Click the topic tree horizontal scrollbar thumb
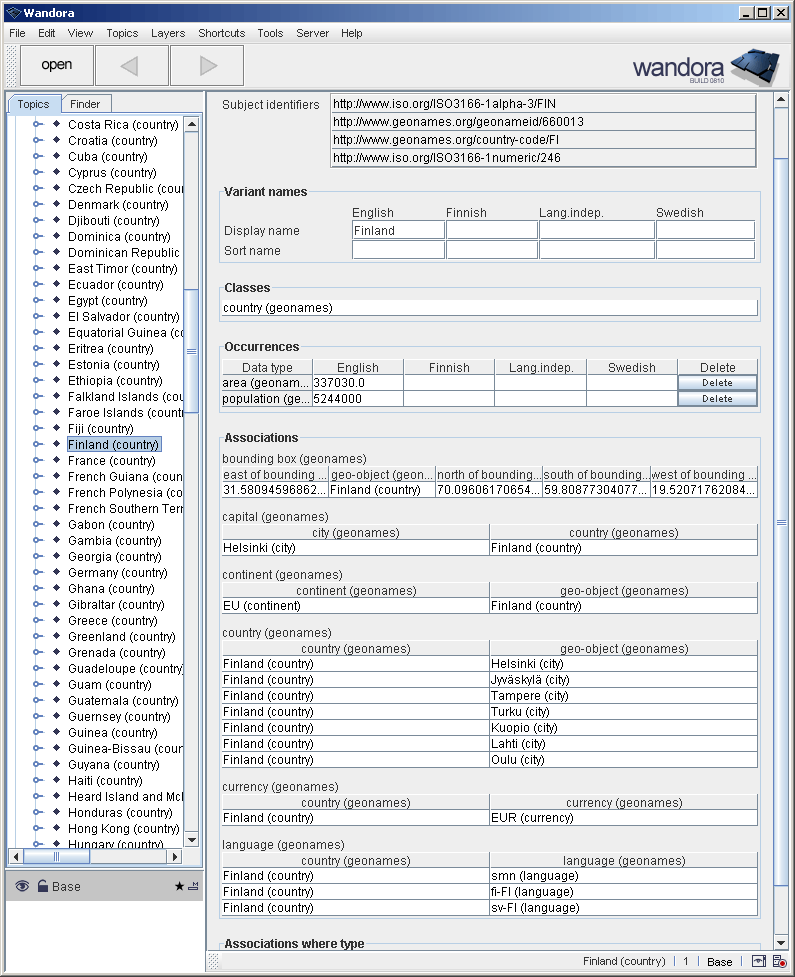 58,857
